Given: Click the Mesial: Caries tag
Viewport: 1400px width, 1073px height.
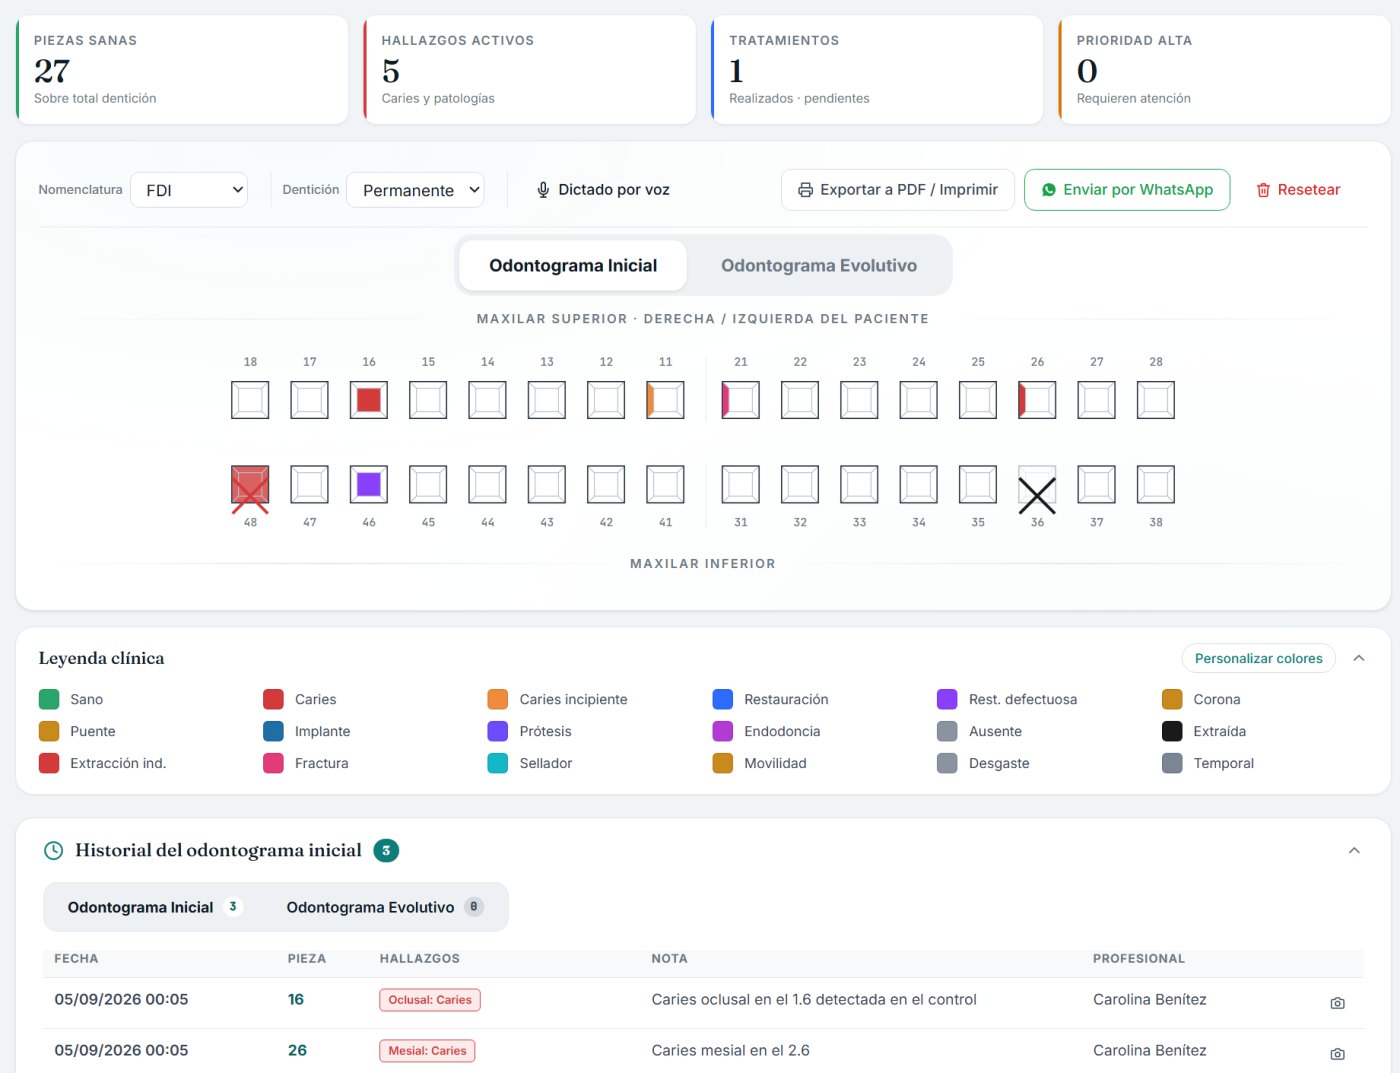Looking at the screenshot, I should coord(427,1051).
